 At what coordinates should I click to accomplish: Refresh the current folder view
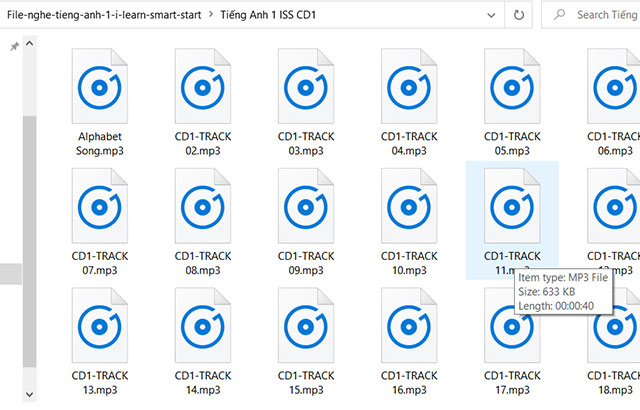click(x=519, y=15)
